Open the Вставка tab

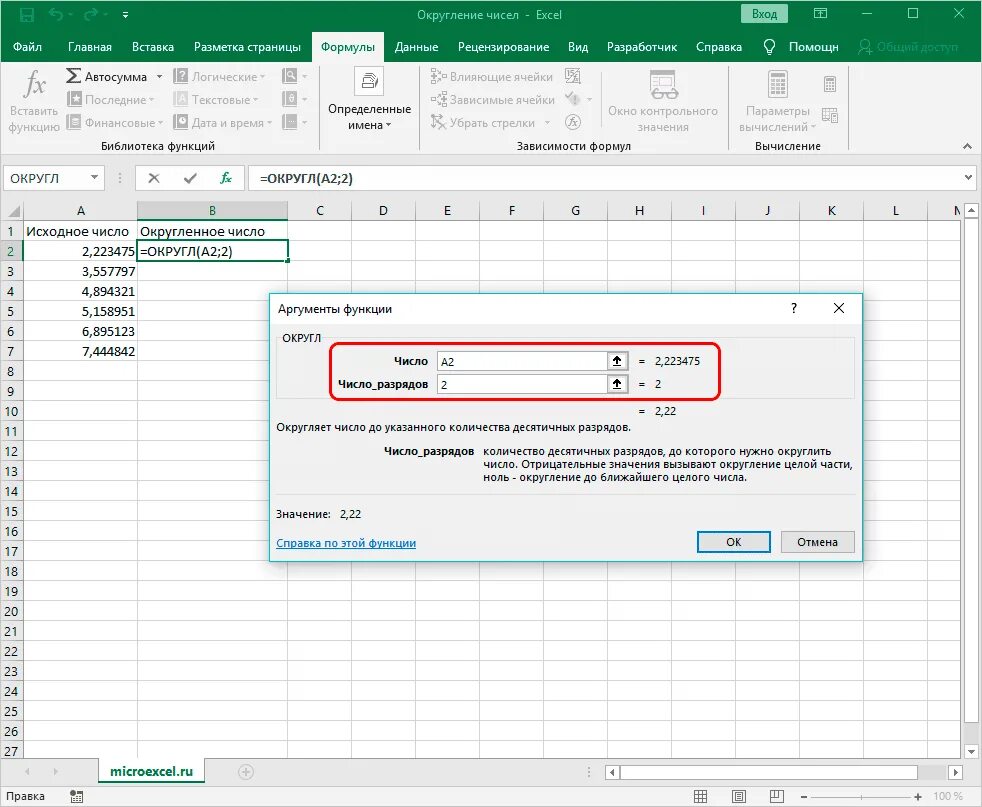coord(153,47)
